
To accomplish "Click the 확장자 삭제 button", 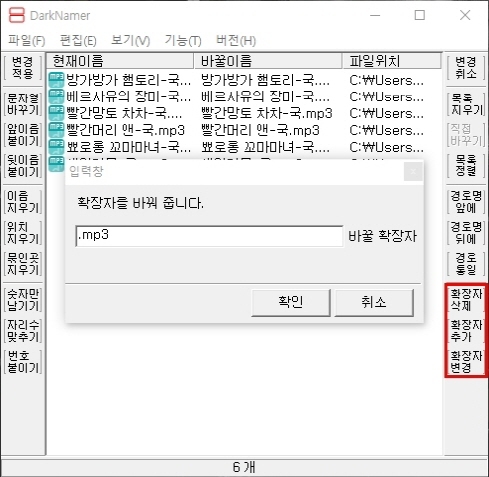I will [466, 300].
